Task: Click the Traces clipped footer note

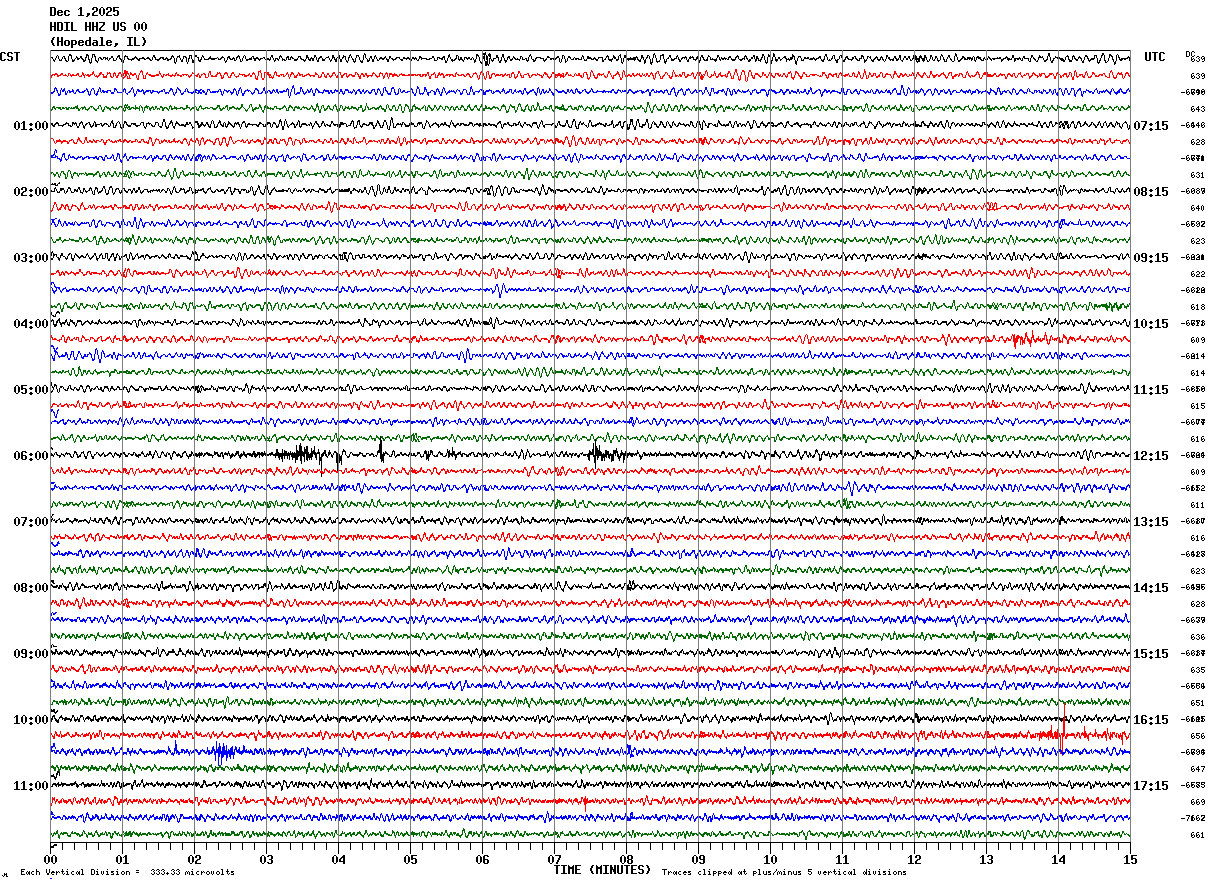Action: tap(784, 872)
